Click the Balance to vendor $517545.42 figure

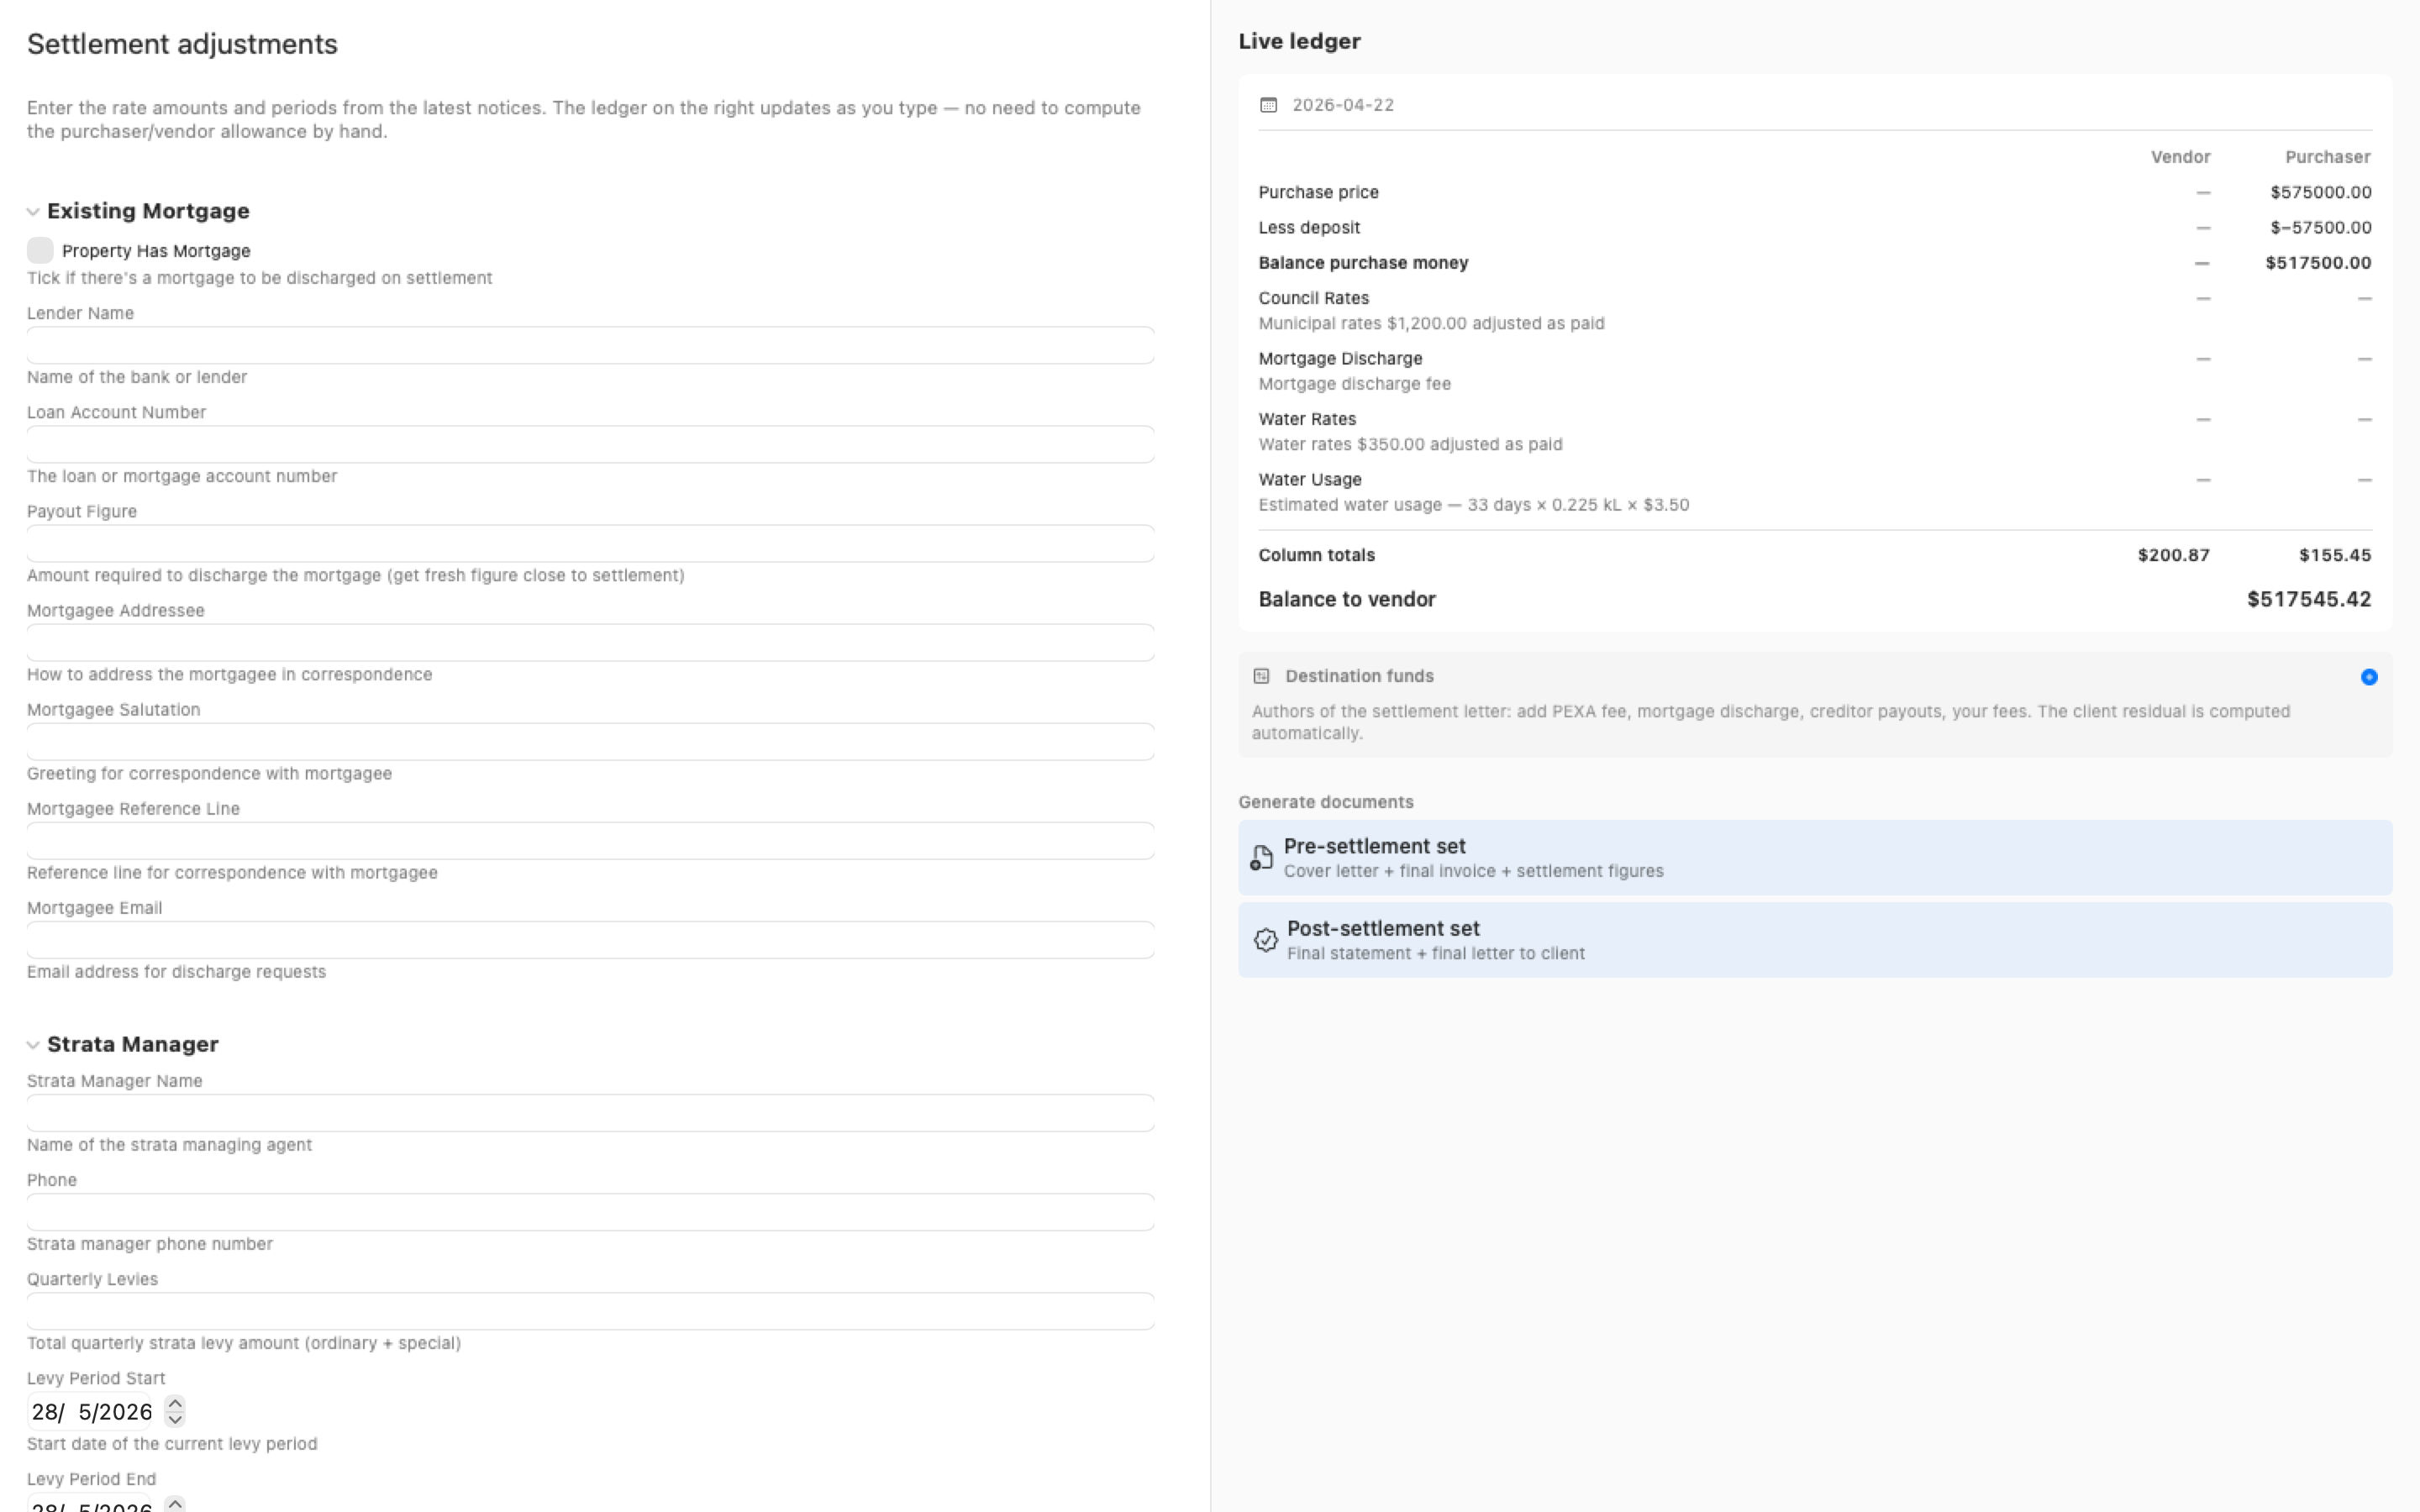(2309, 599)
